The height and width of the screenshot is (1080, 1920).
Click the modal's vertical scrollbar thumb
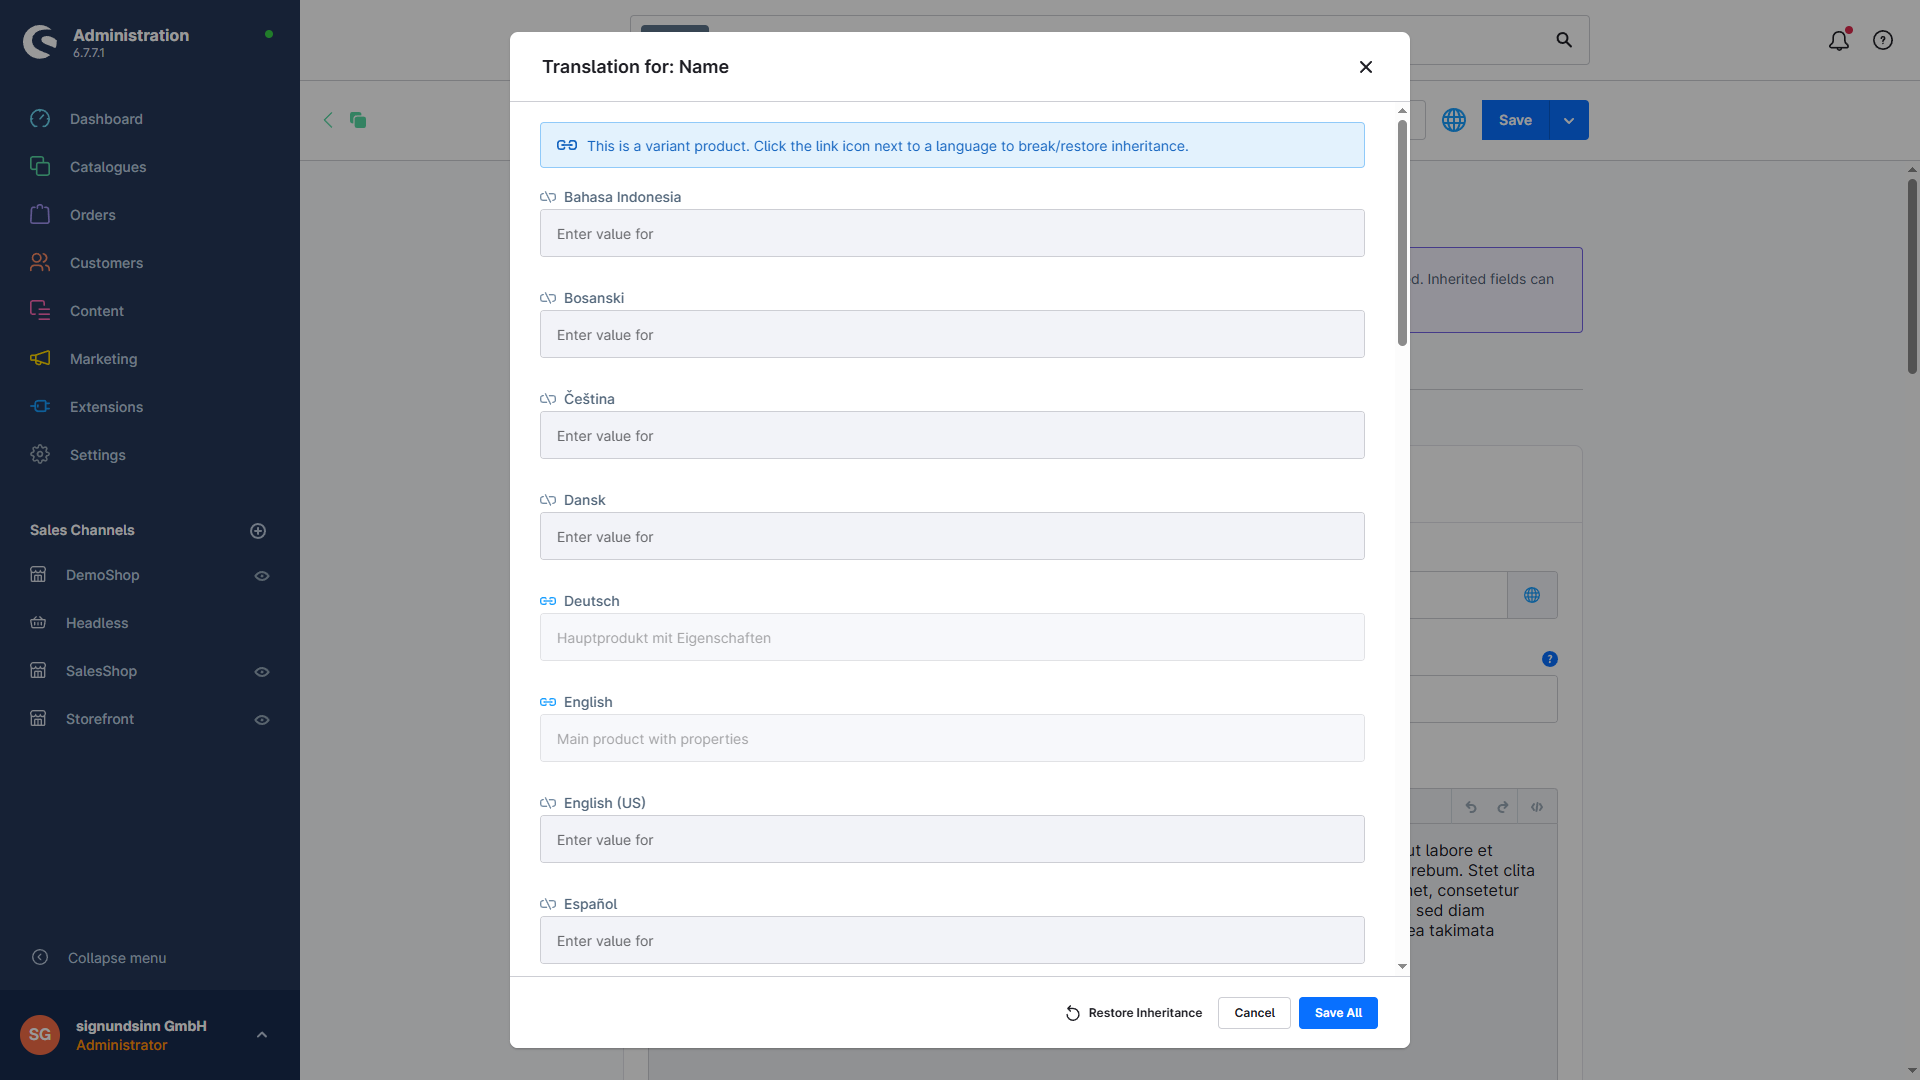(1402, 232)
